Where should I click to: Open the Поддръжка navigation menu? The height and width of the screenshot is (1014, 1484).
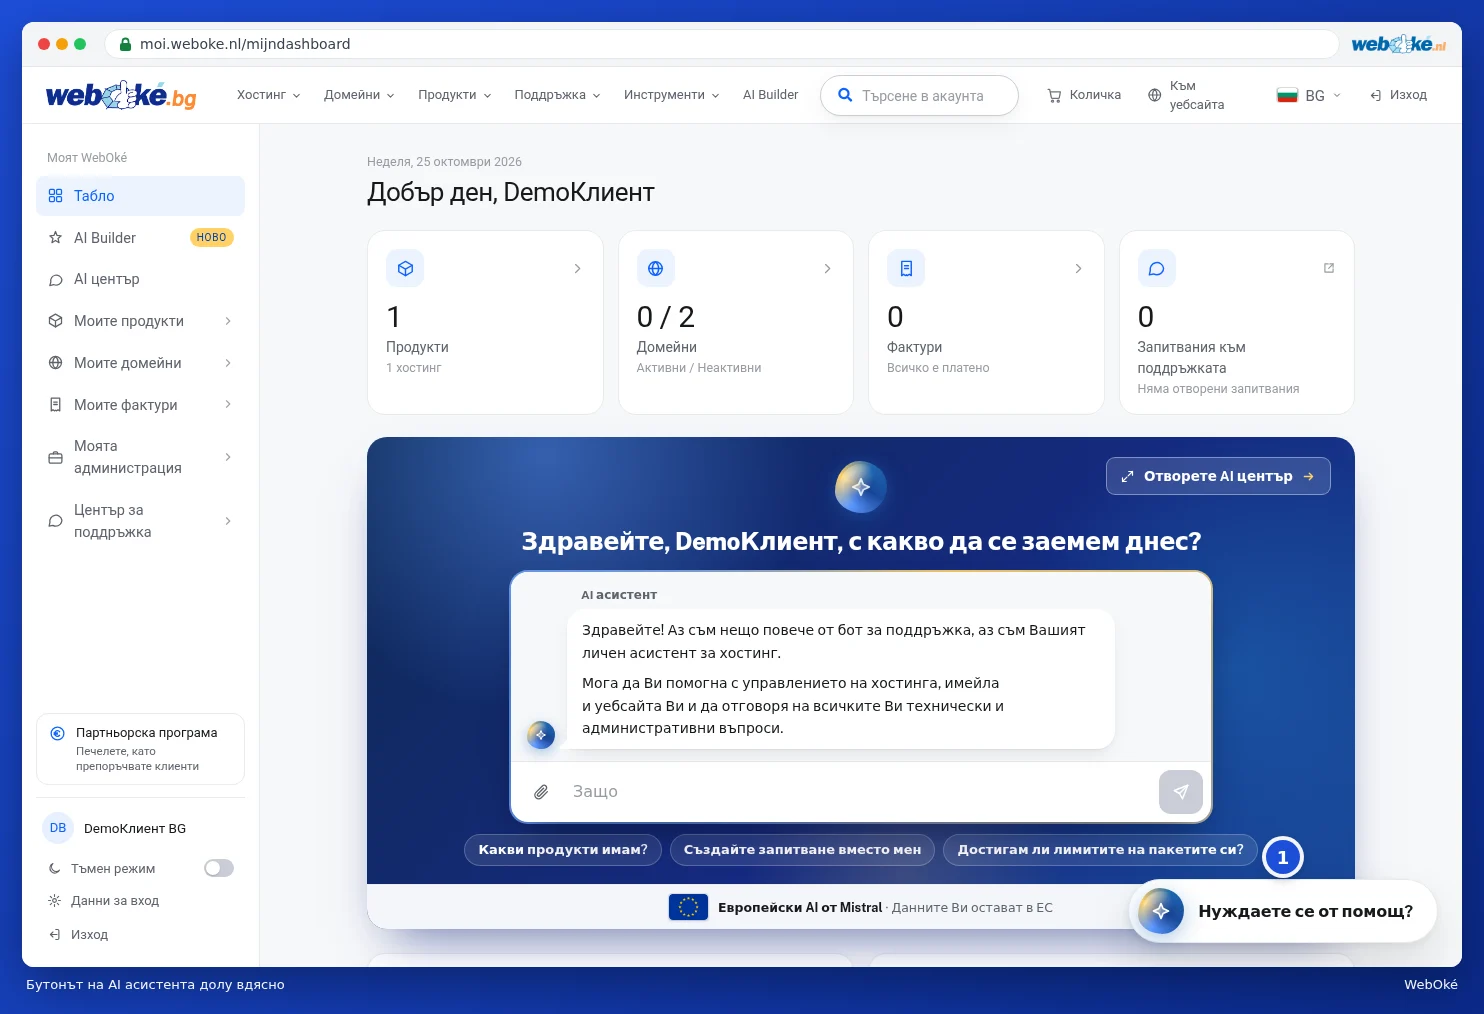point(557,95)
